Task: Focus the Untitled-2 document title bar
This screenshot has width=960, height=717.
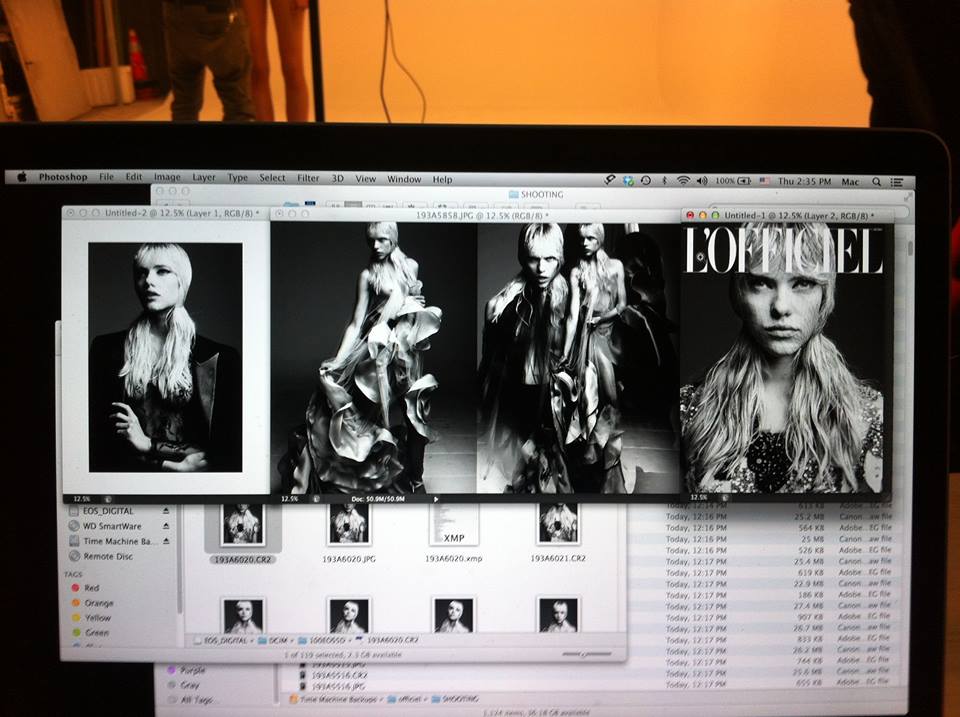Action: click(166, 213)
